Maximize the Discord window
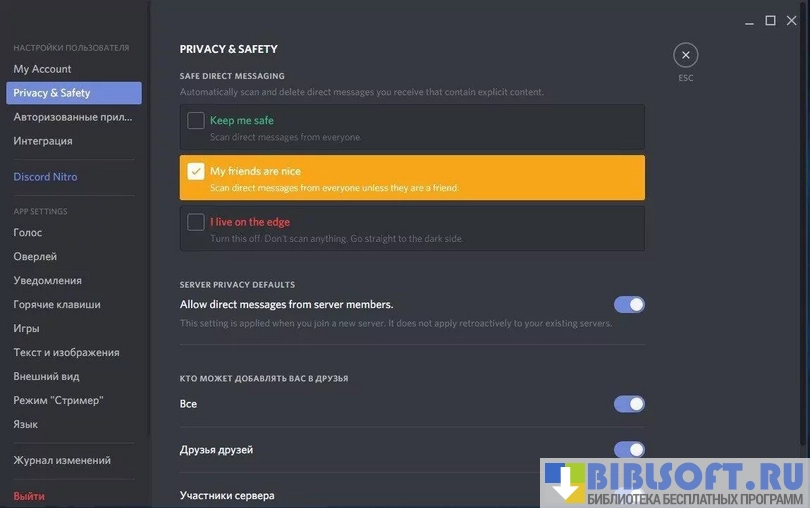 pos(770,20)
